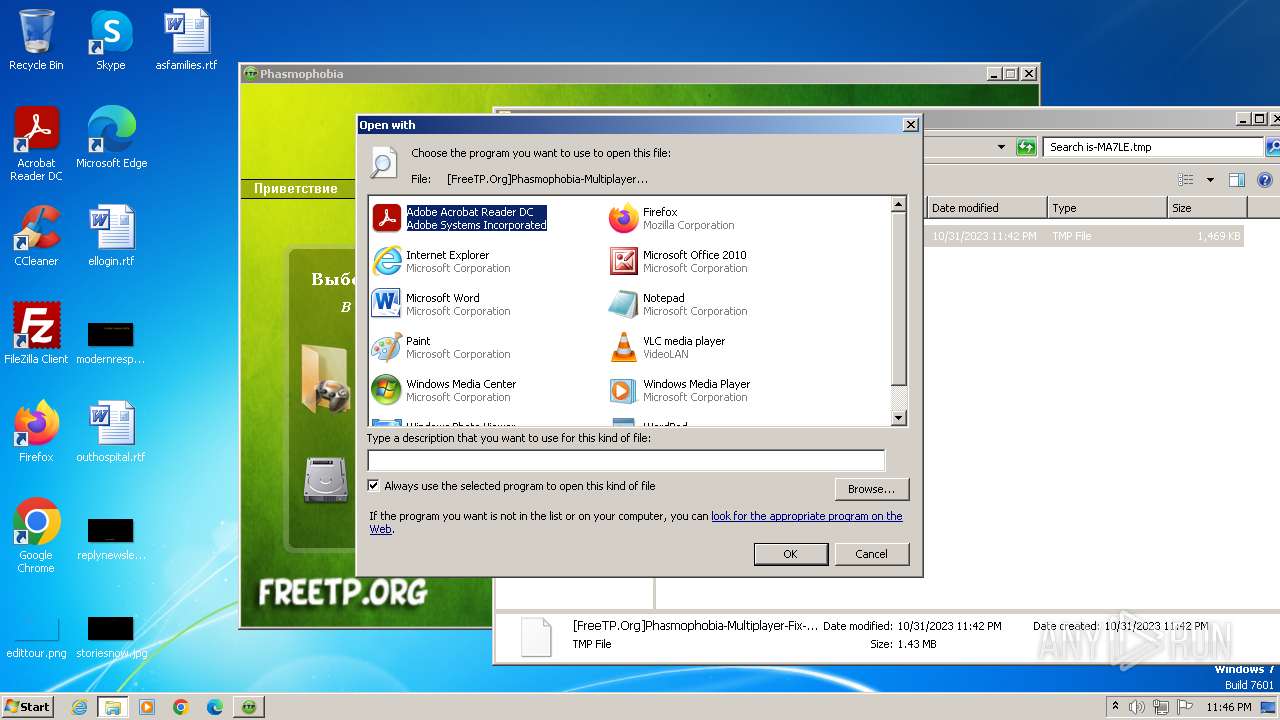Select Firefox desktop shortcut
Image resolution: width=1280 pixels, height=720 pixels.
pyautogui.click(x=36, y=432)
